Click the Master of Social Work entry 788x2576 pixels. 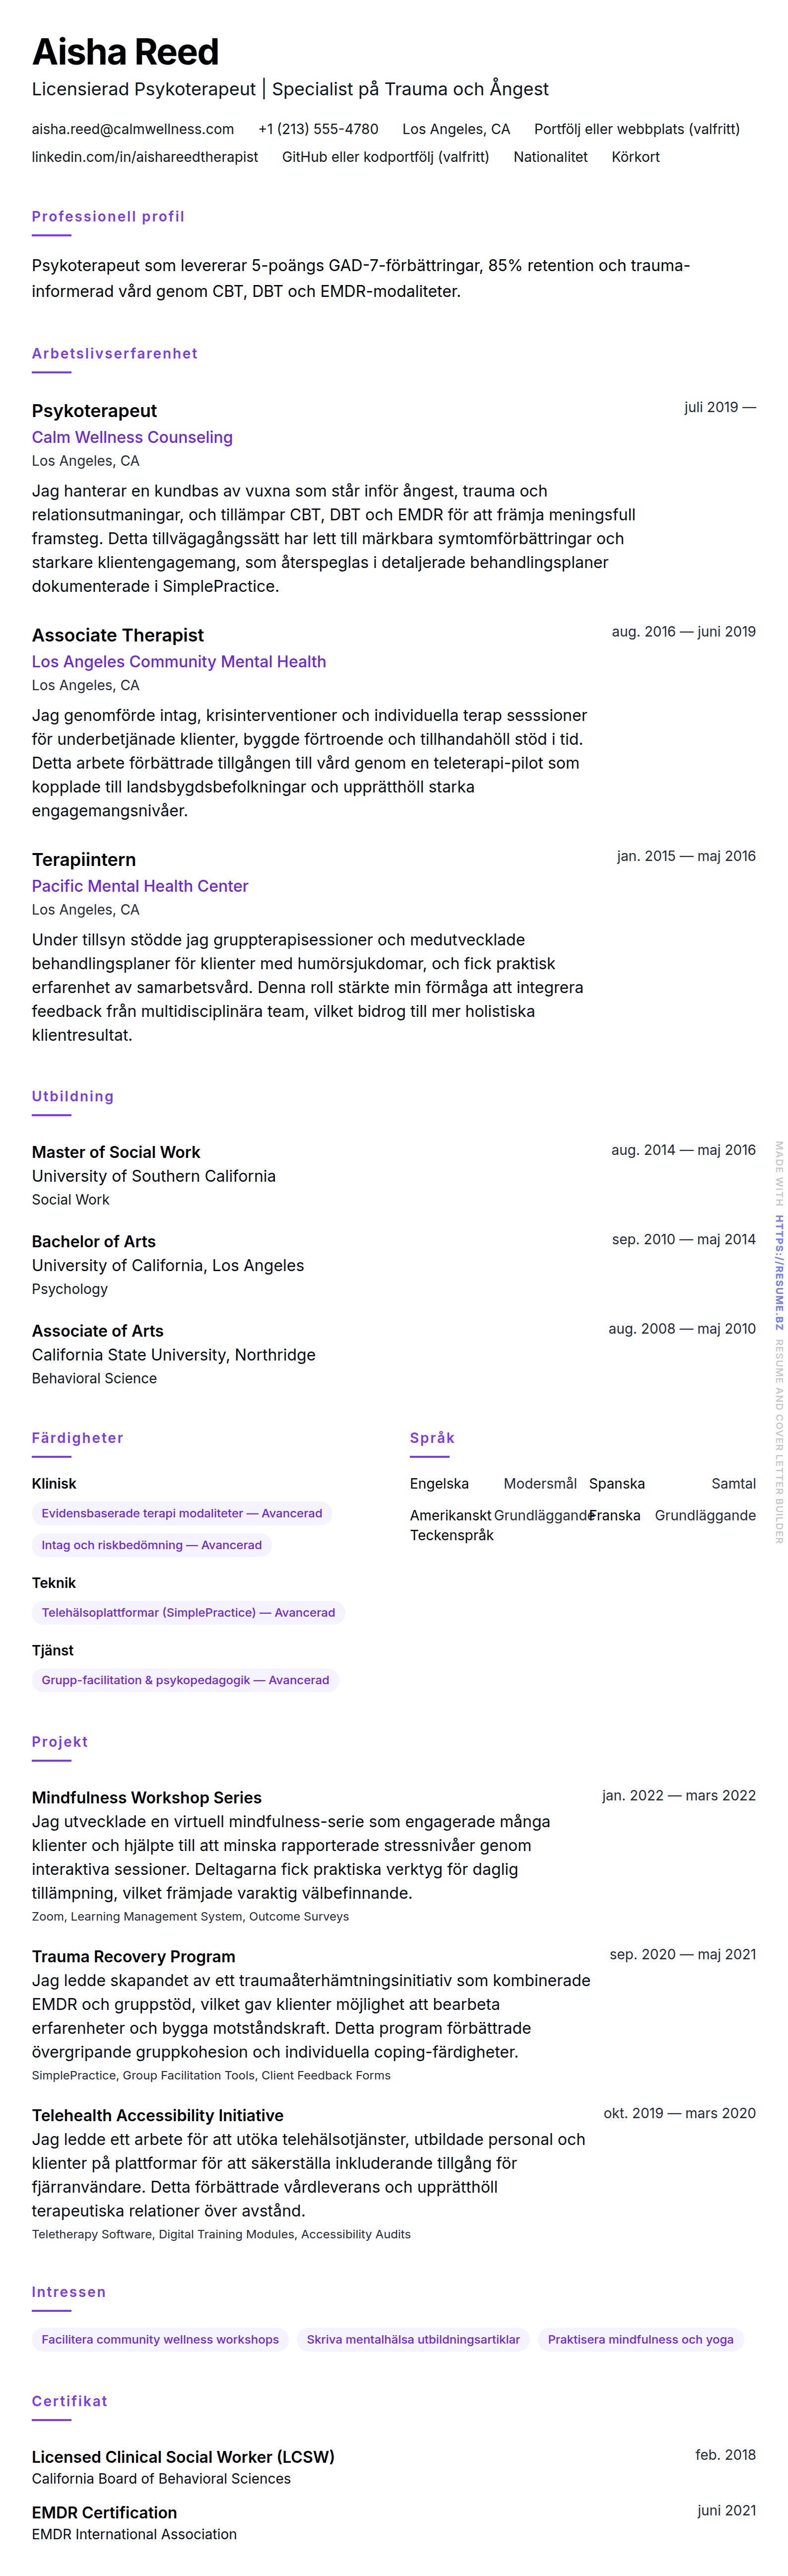click(116, 1152)
